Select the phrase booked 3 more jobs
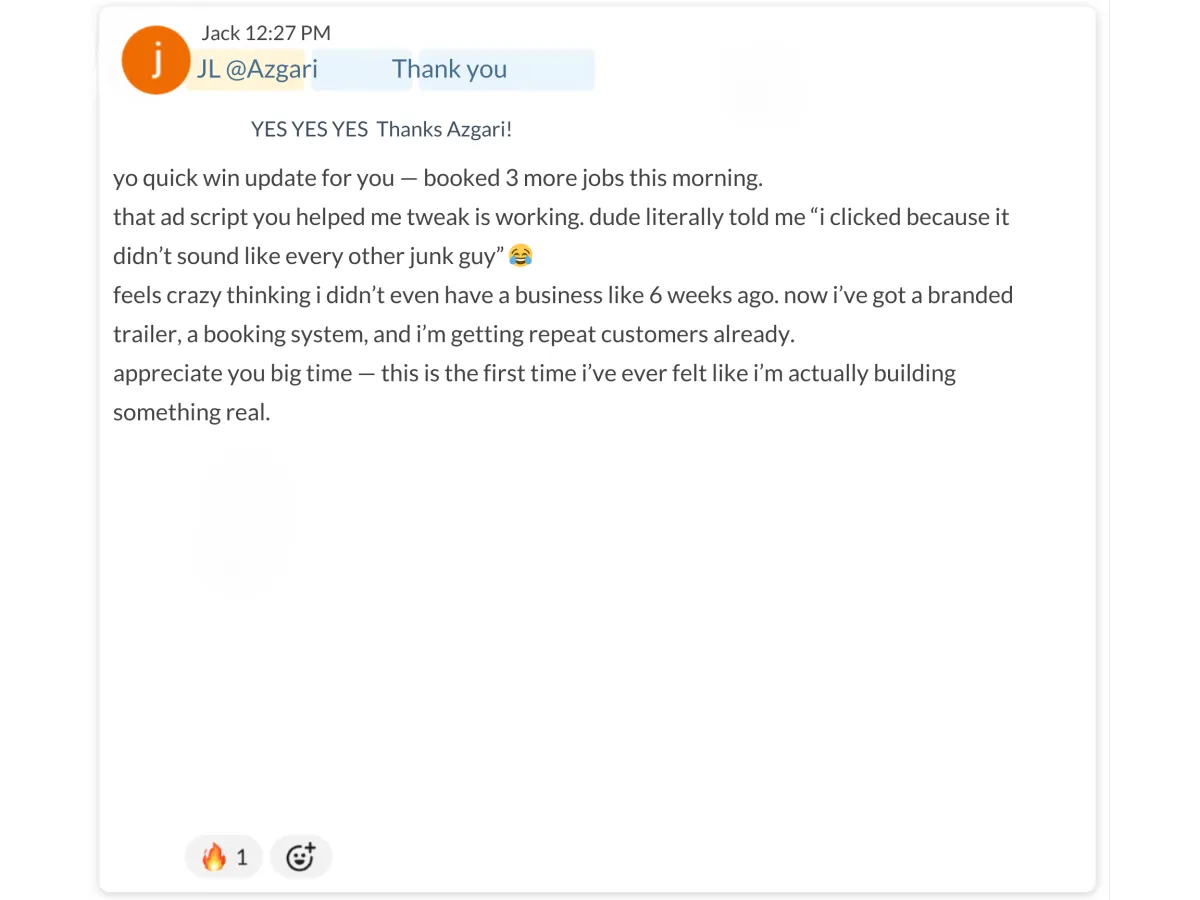This screenshot has width=1200, height=900. click(513, 178)
